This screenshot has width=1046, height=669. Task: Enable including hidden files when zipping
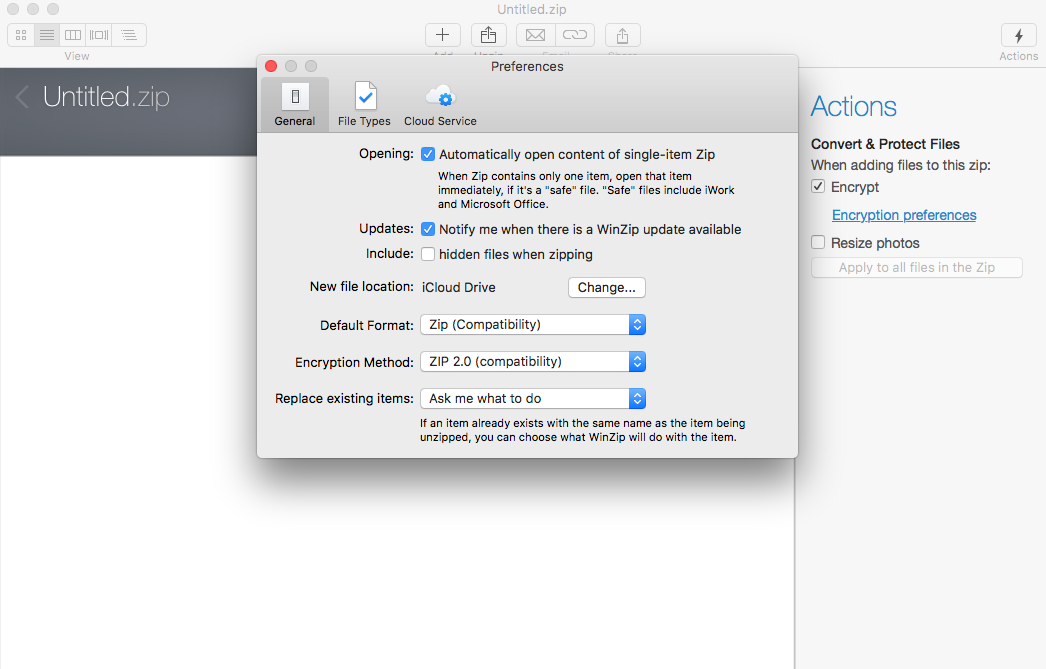[x=428, y=254]
